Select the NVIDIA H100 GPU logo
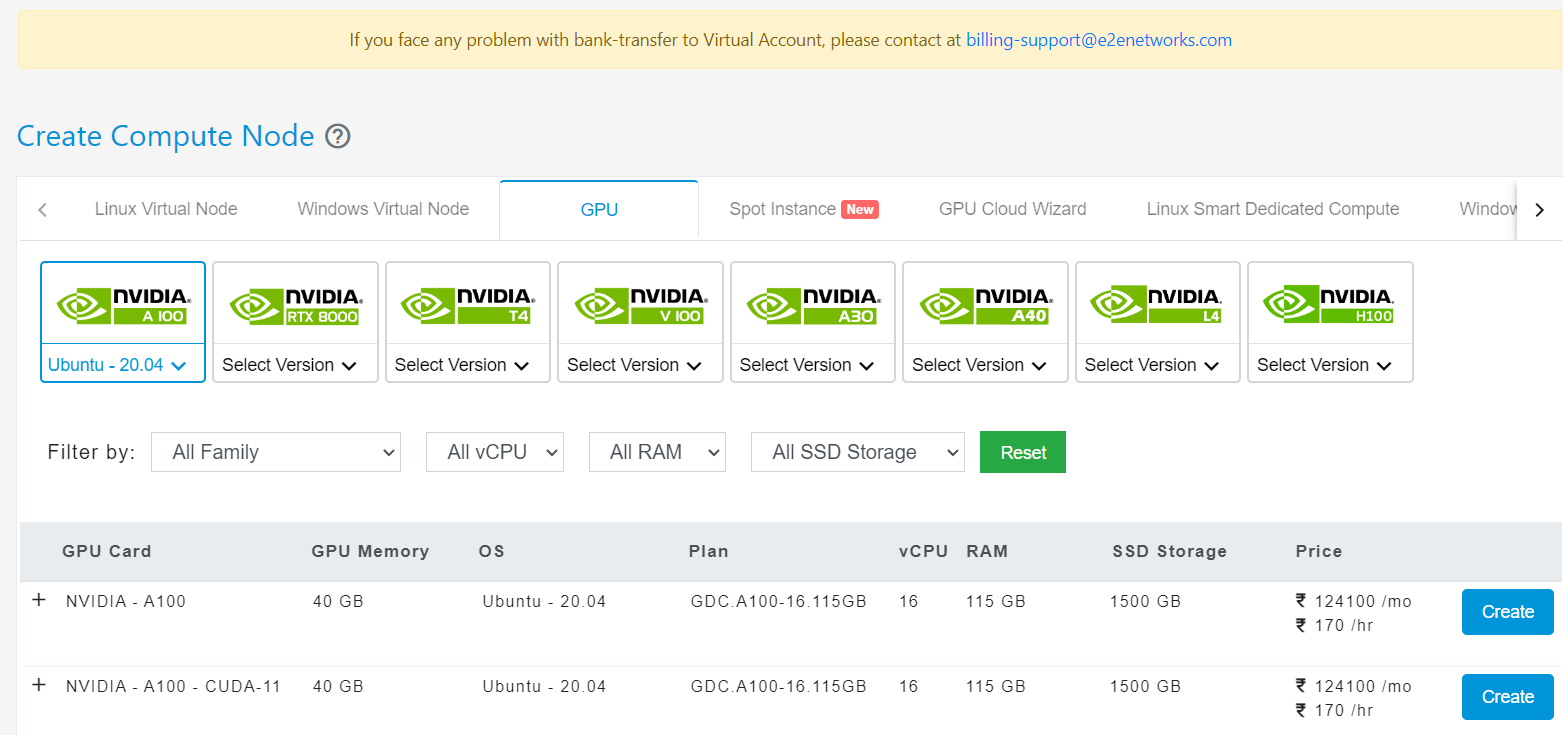Viewport: 1563px width, 735px height. [x=1330, y=304]
